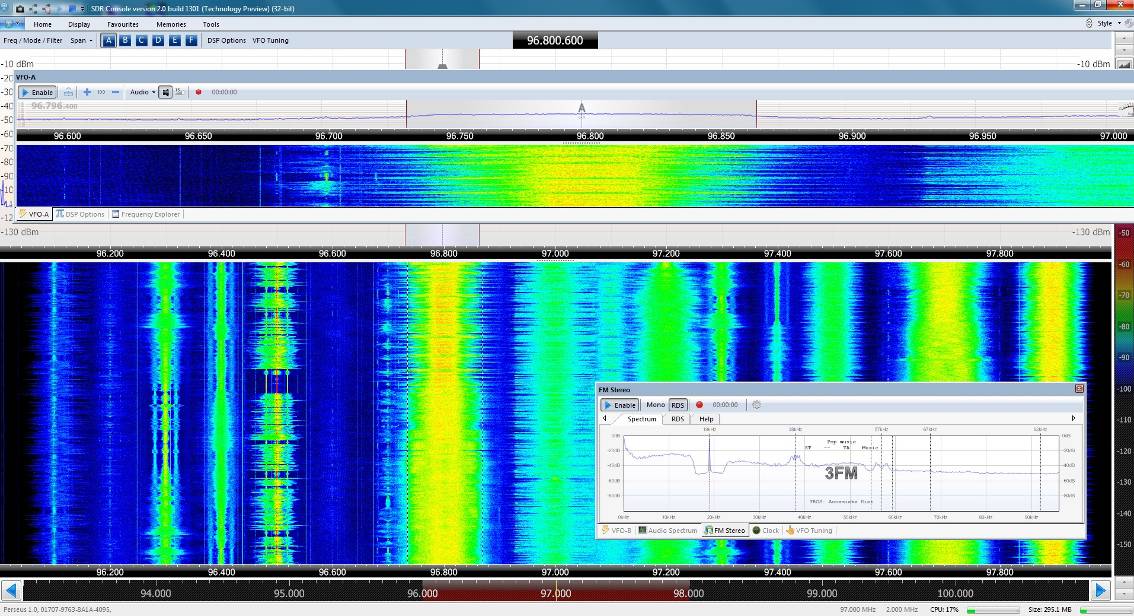Screen dimensions: 1134x616
Task: Toggle Mono mode in FM Stereo
Action: tap(655, 405)
